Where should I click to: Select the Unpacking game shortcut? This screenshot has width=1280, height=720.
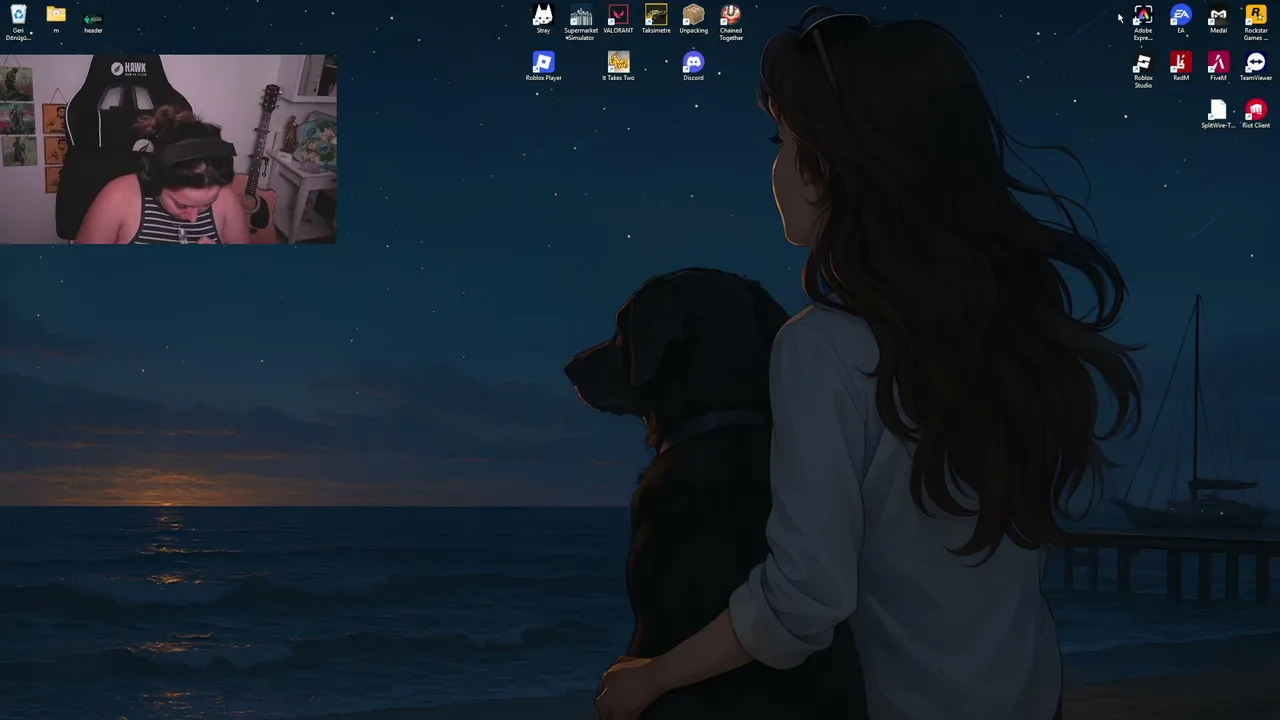point(693,19)
